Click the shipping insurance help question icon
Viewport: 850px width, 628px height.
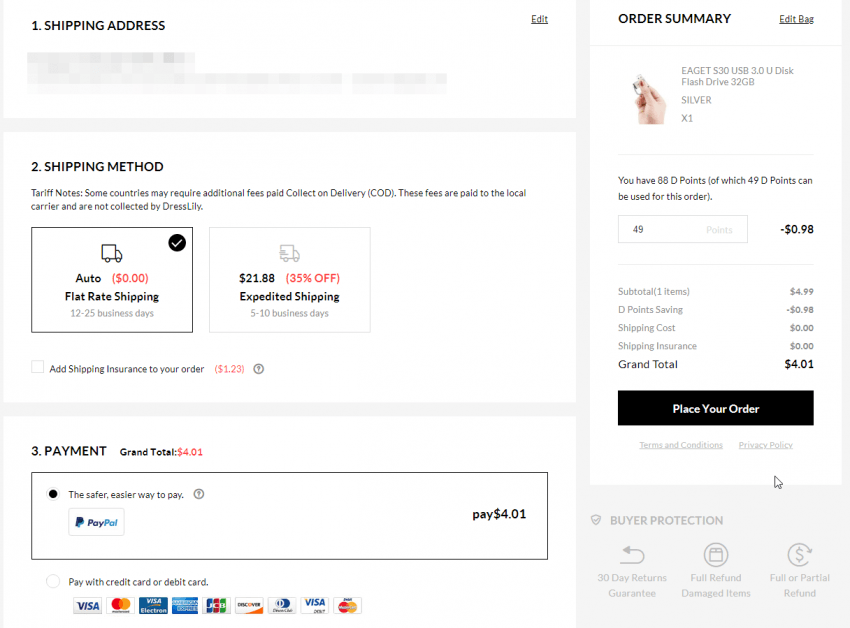click(259, 369)
